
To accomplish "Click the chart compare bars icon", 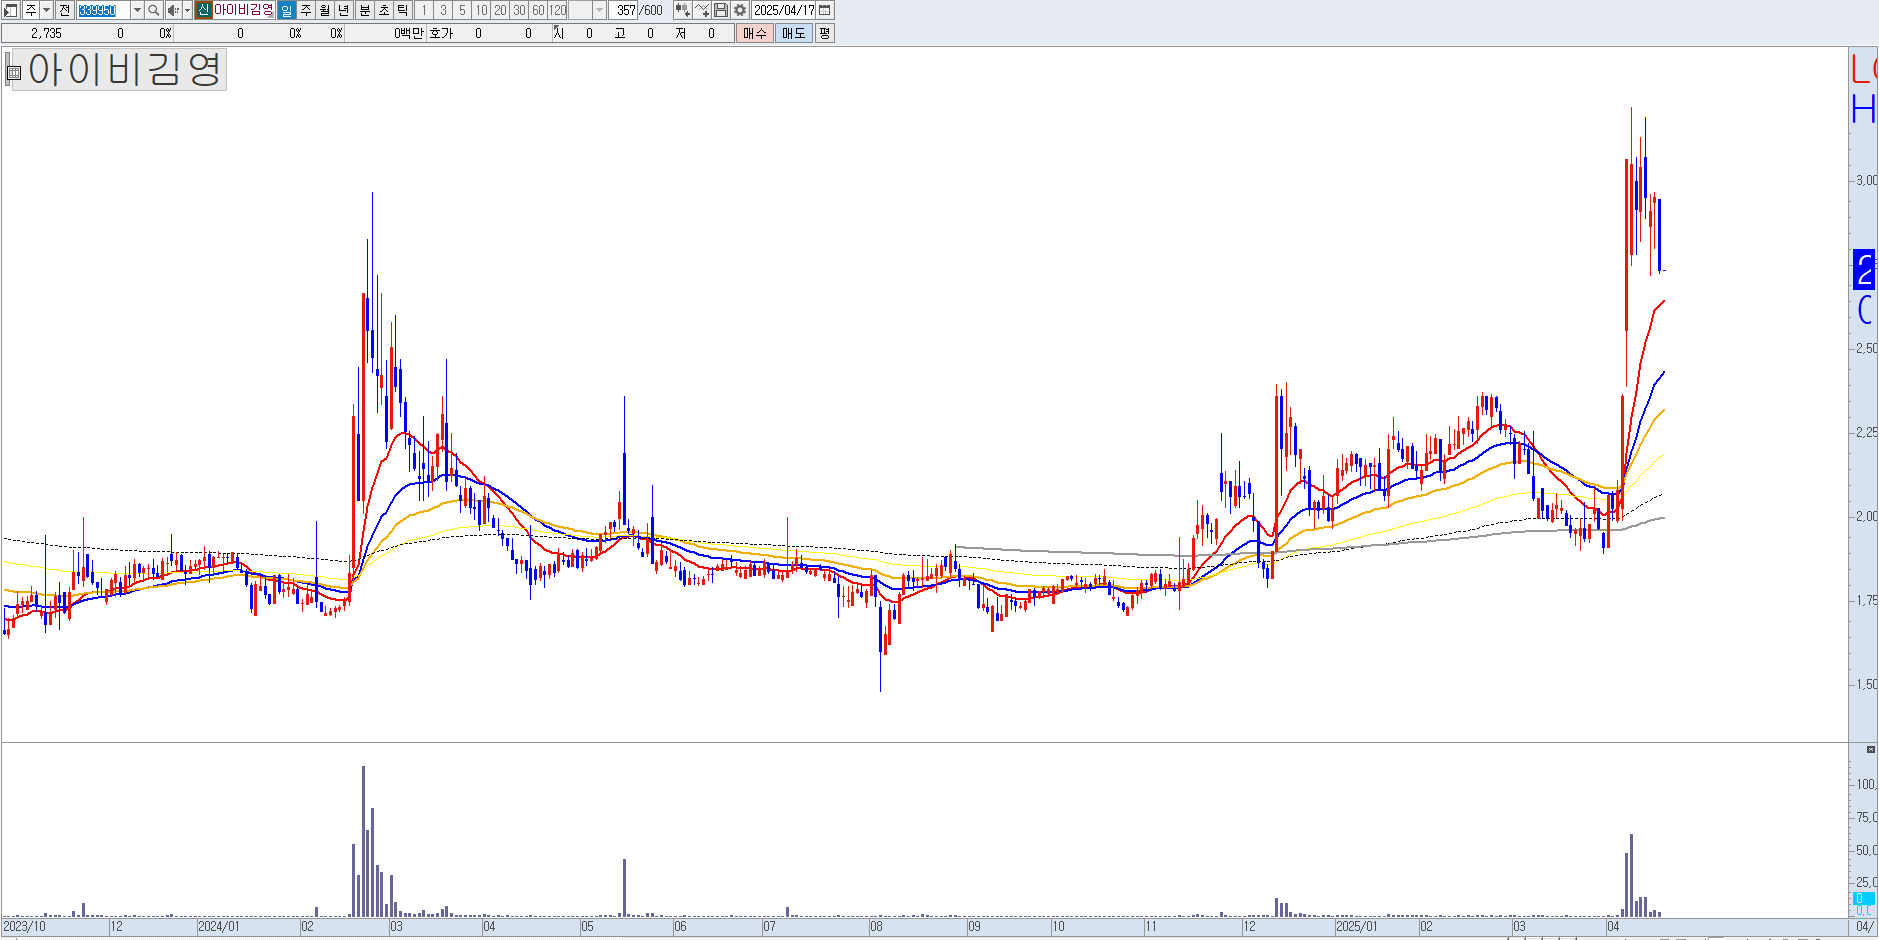I will [x=683, y=10].
